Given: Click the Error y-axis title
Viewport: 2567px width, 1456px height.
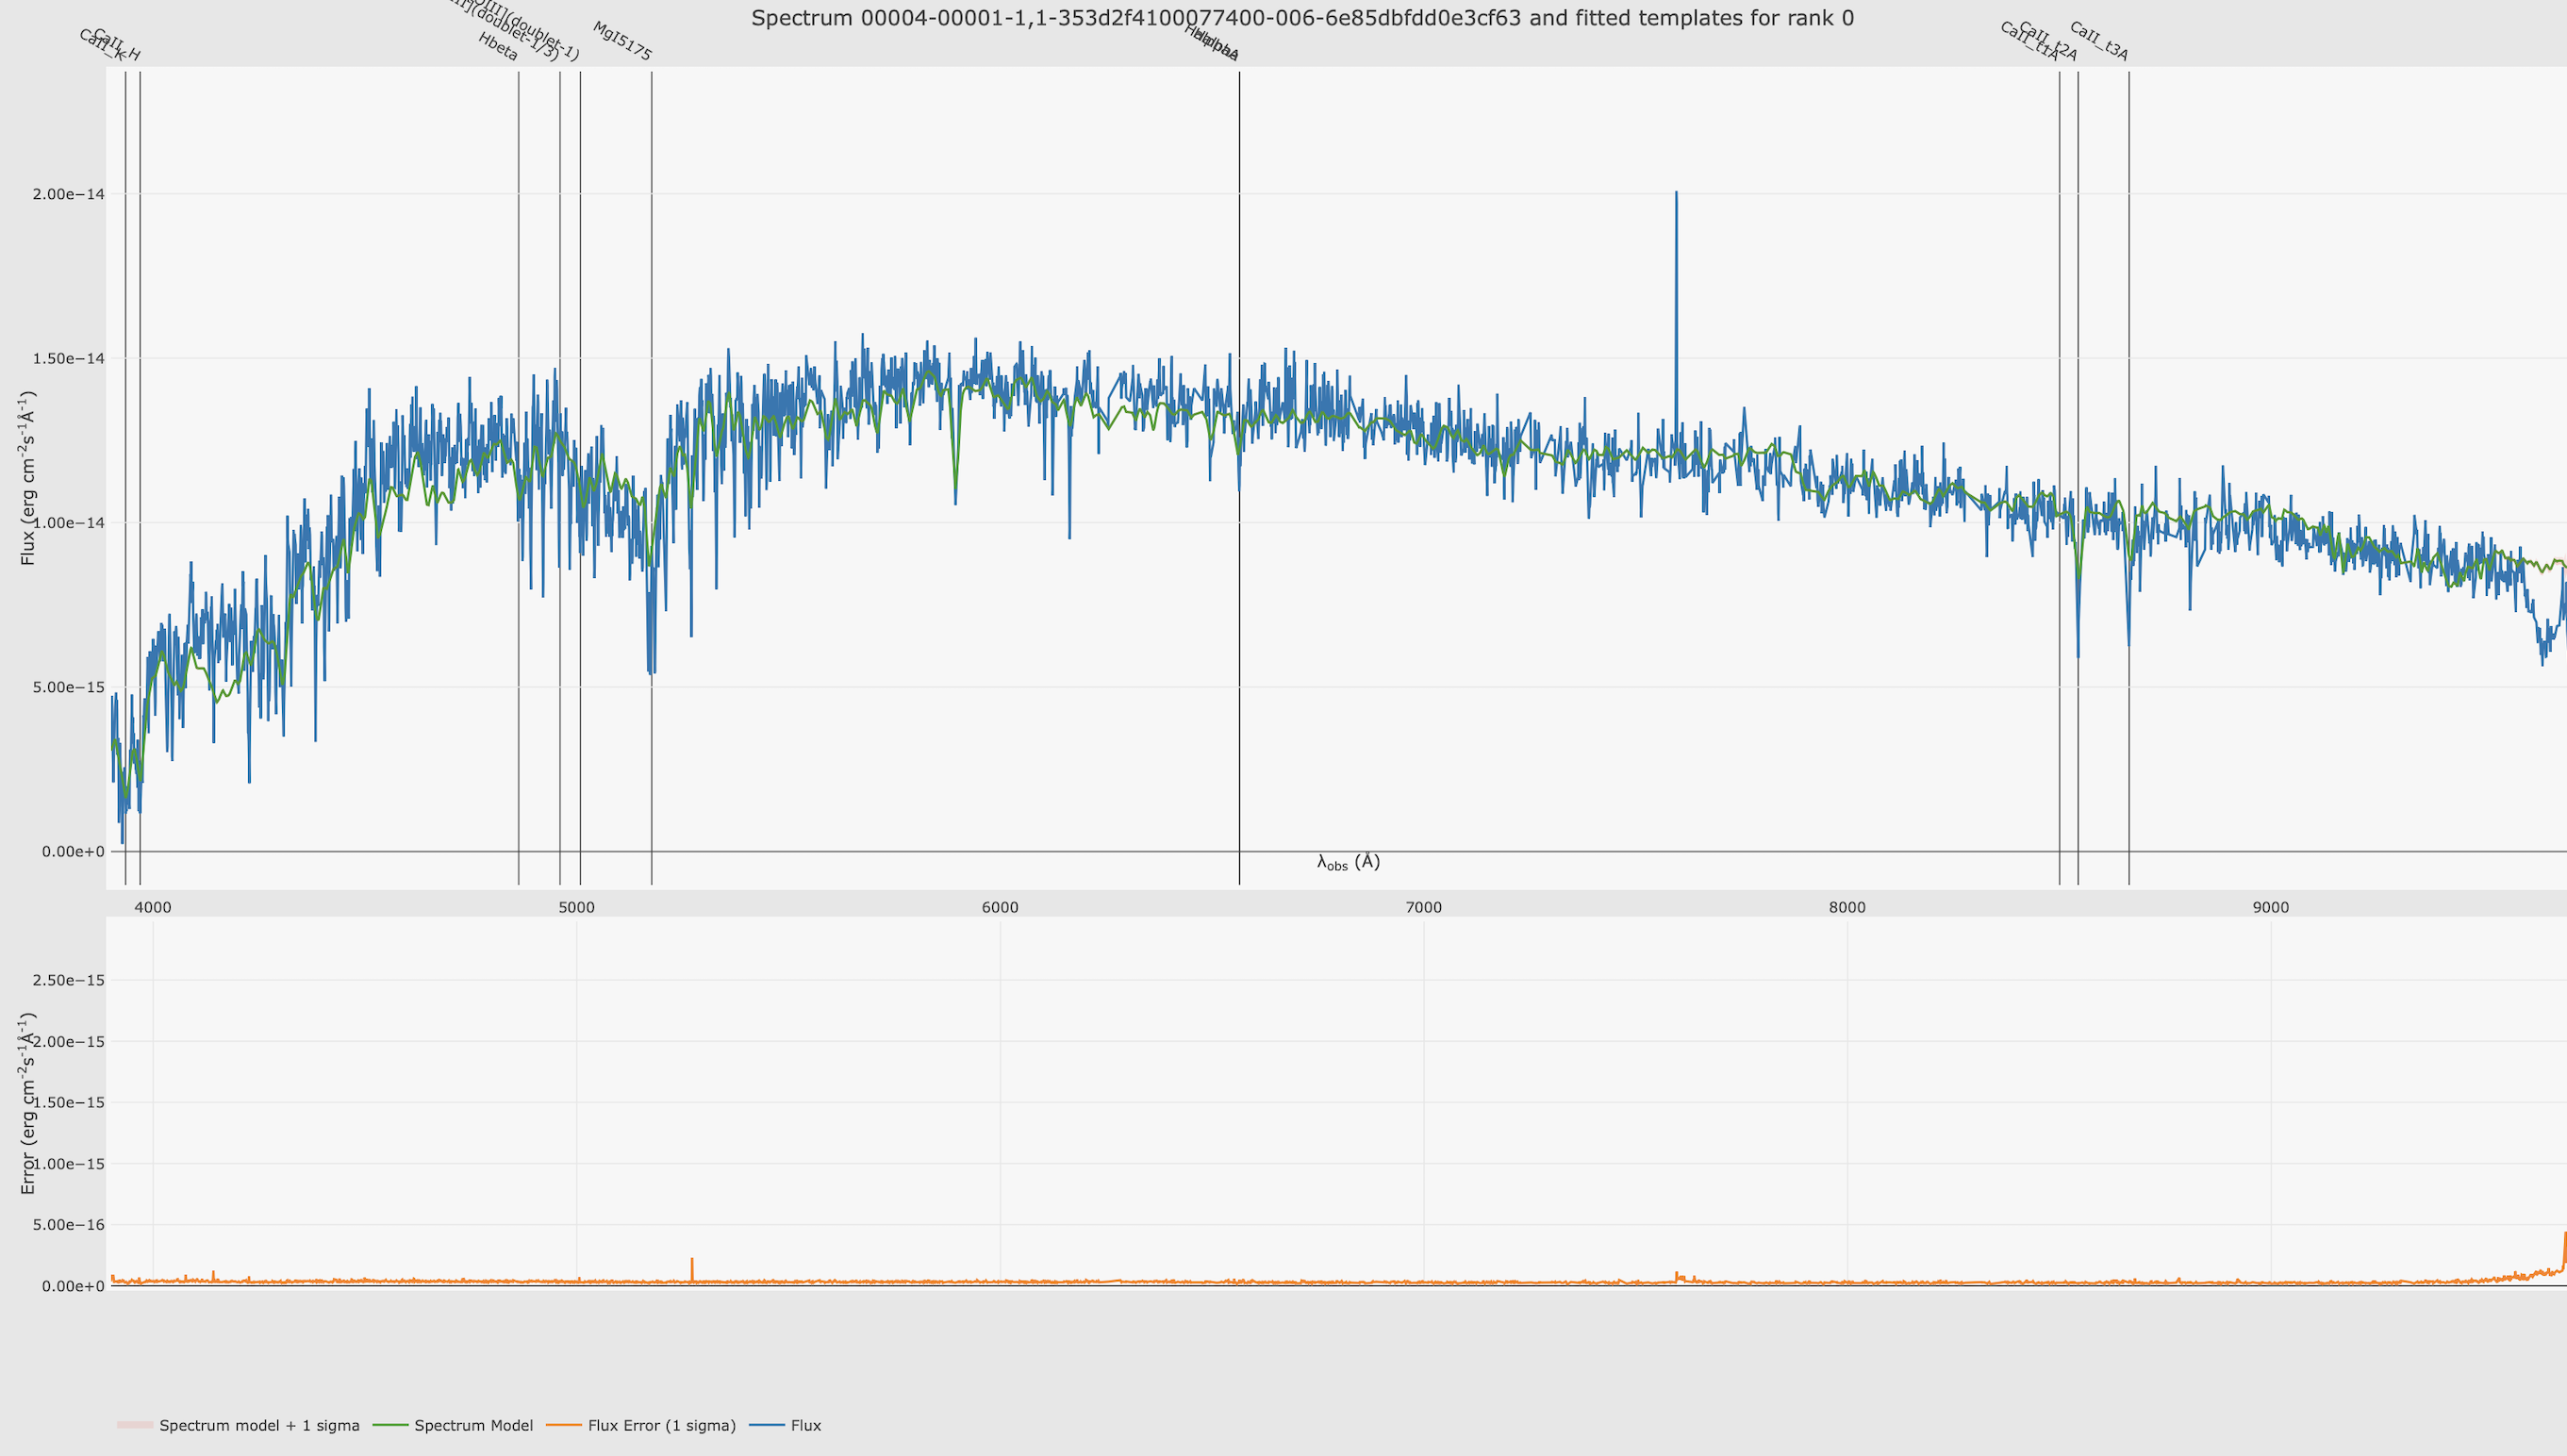Looking at the screenshot, I should pyautogui.click(x=28, y=1103).
